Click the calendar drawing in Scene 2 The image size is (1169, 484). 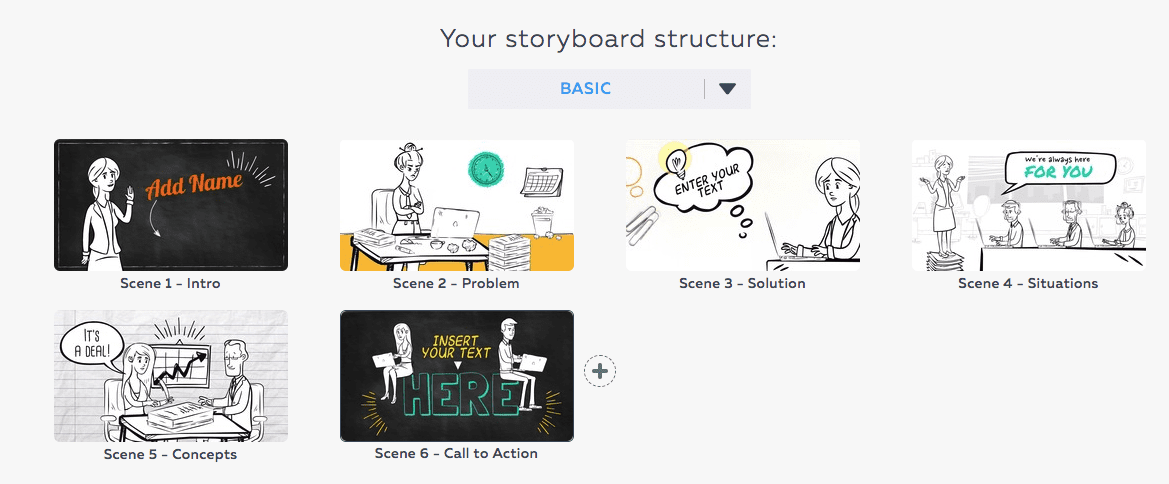pos(541,181)
